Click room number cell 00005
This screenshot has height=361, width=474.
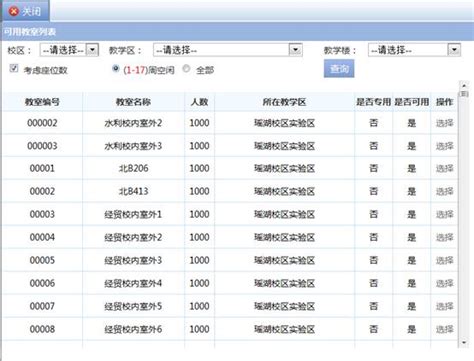click(42, 260)
